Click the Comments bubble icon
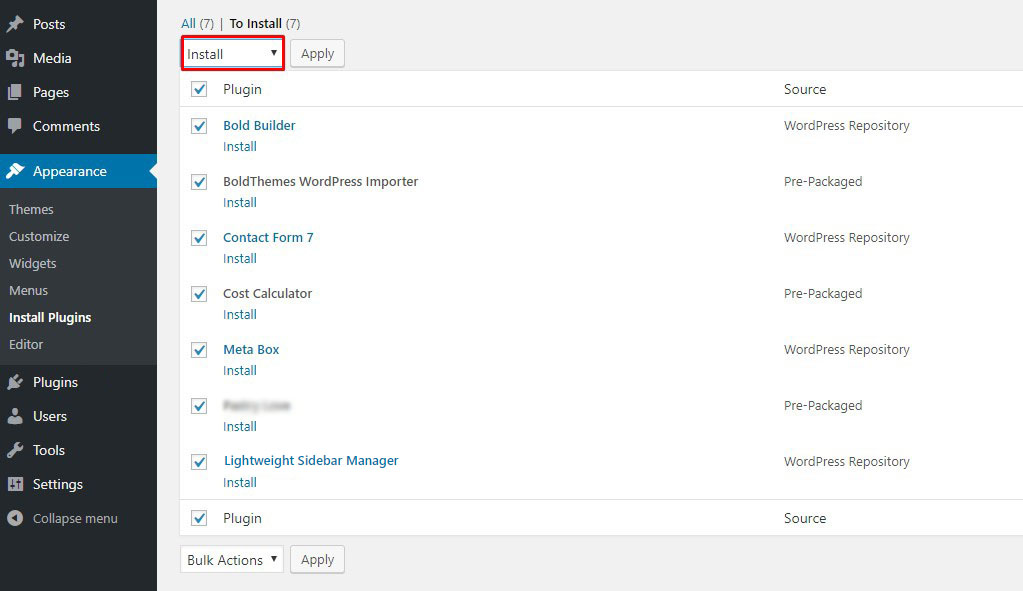Image resolution: width=1023 pixels, height=591 pixels. tap(15, 125)
